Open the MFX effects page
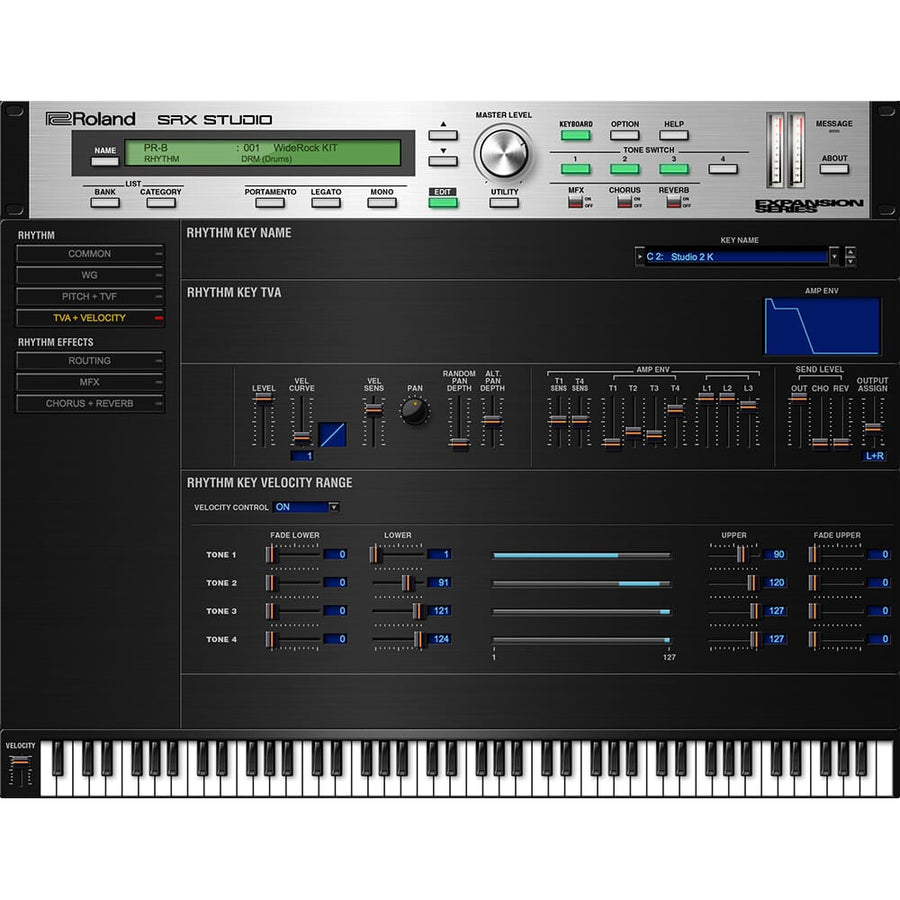The width and height of the screenshot is (900, 900). [x=90, y=382]
